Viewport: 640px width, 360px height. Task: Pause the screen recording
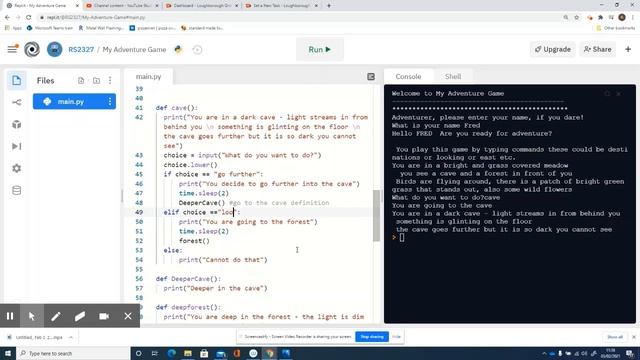point(10,316)
